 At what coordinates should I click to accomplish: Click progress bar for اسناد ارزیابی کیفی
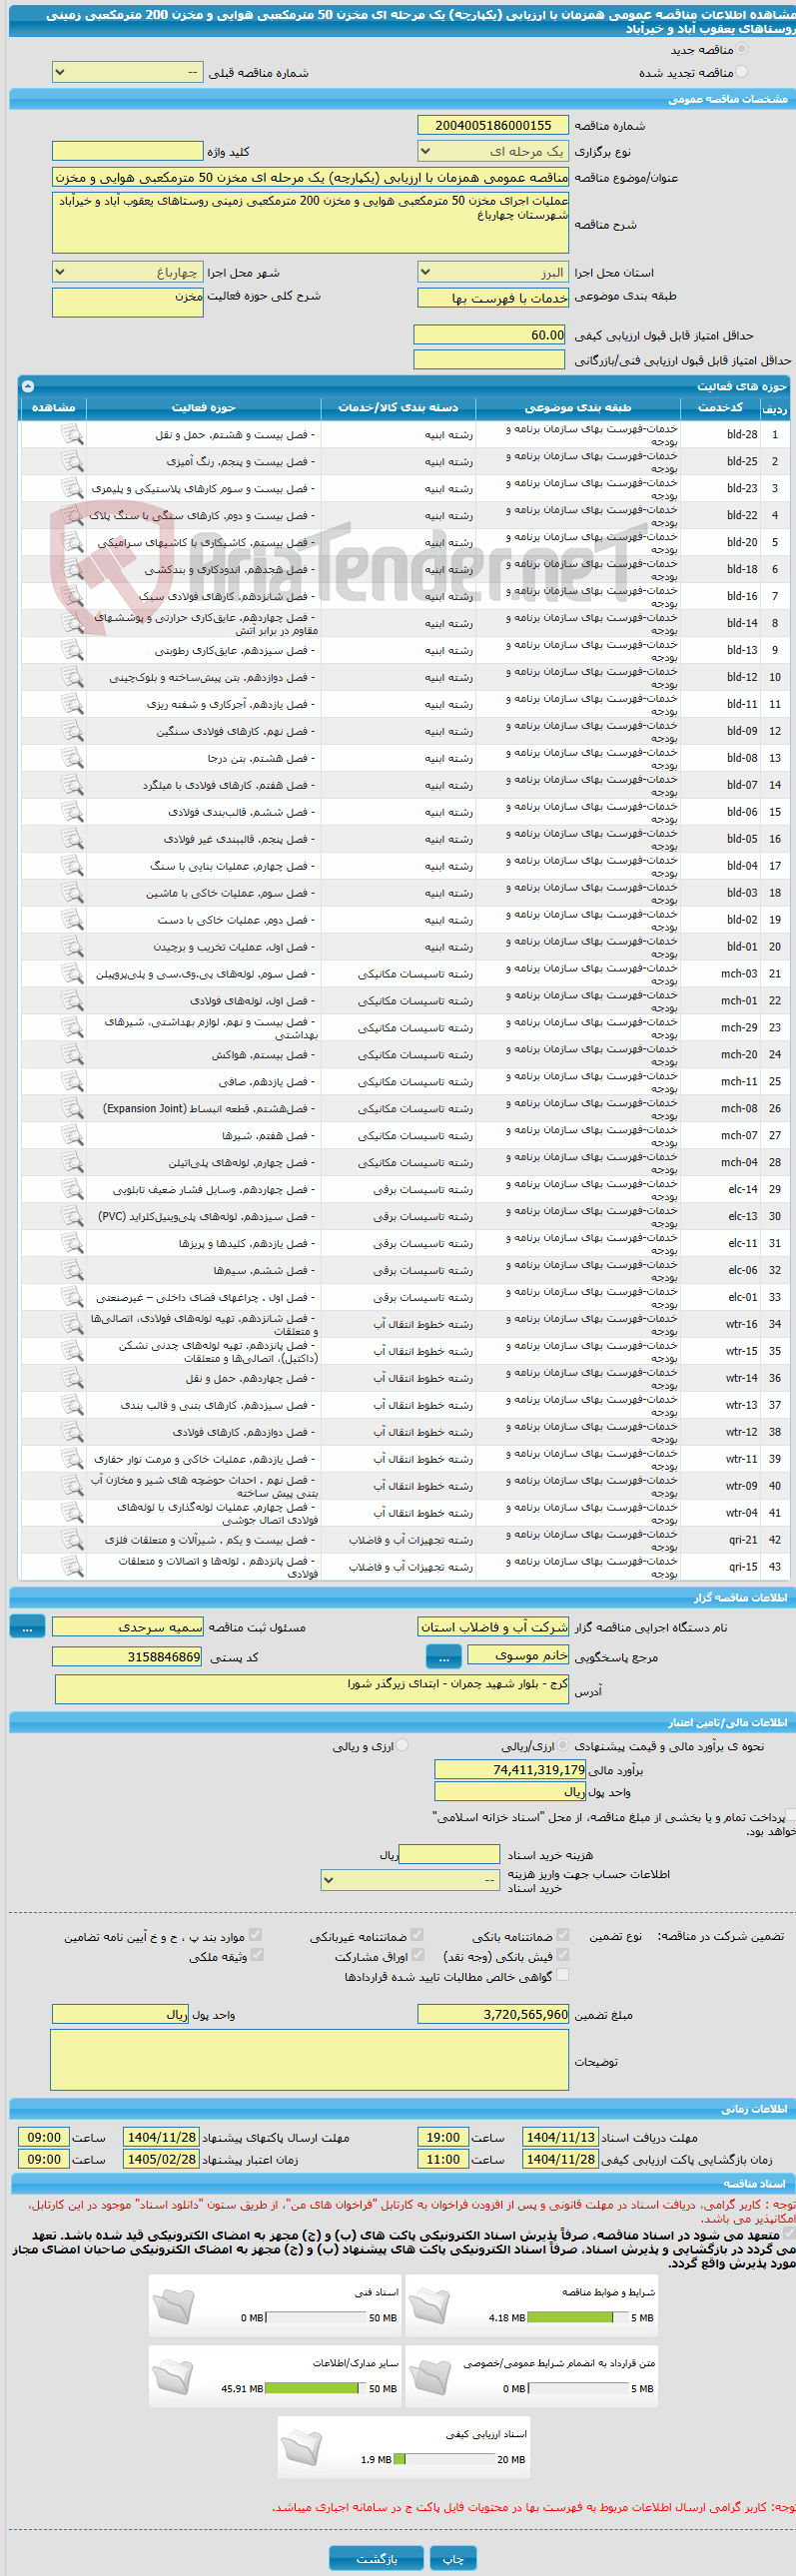(444, 2459)
